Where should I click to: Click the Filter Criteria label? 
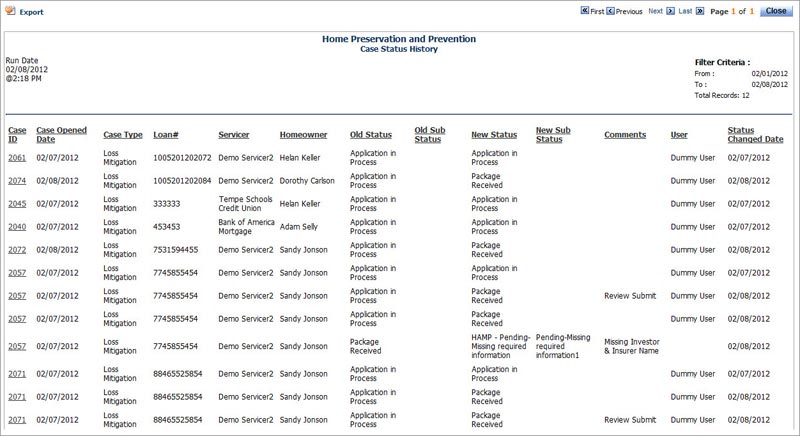[722, 62]
